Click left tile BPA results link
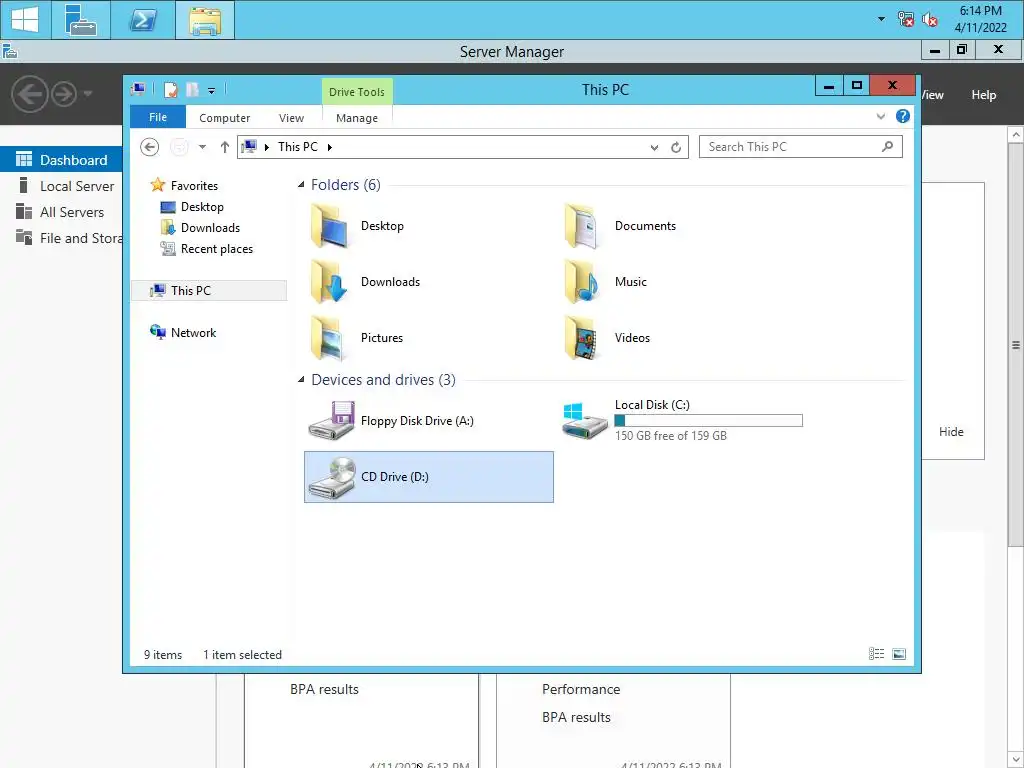The height and width of the screenshot is (768, 1024). (x=324, y=689)
